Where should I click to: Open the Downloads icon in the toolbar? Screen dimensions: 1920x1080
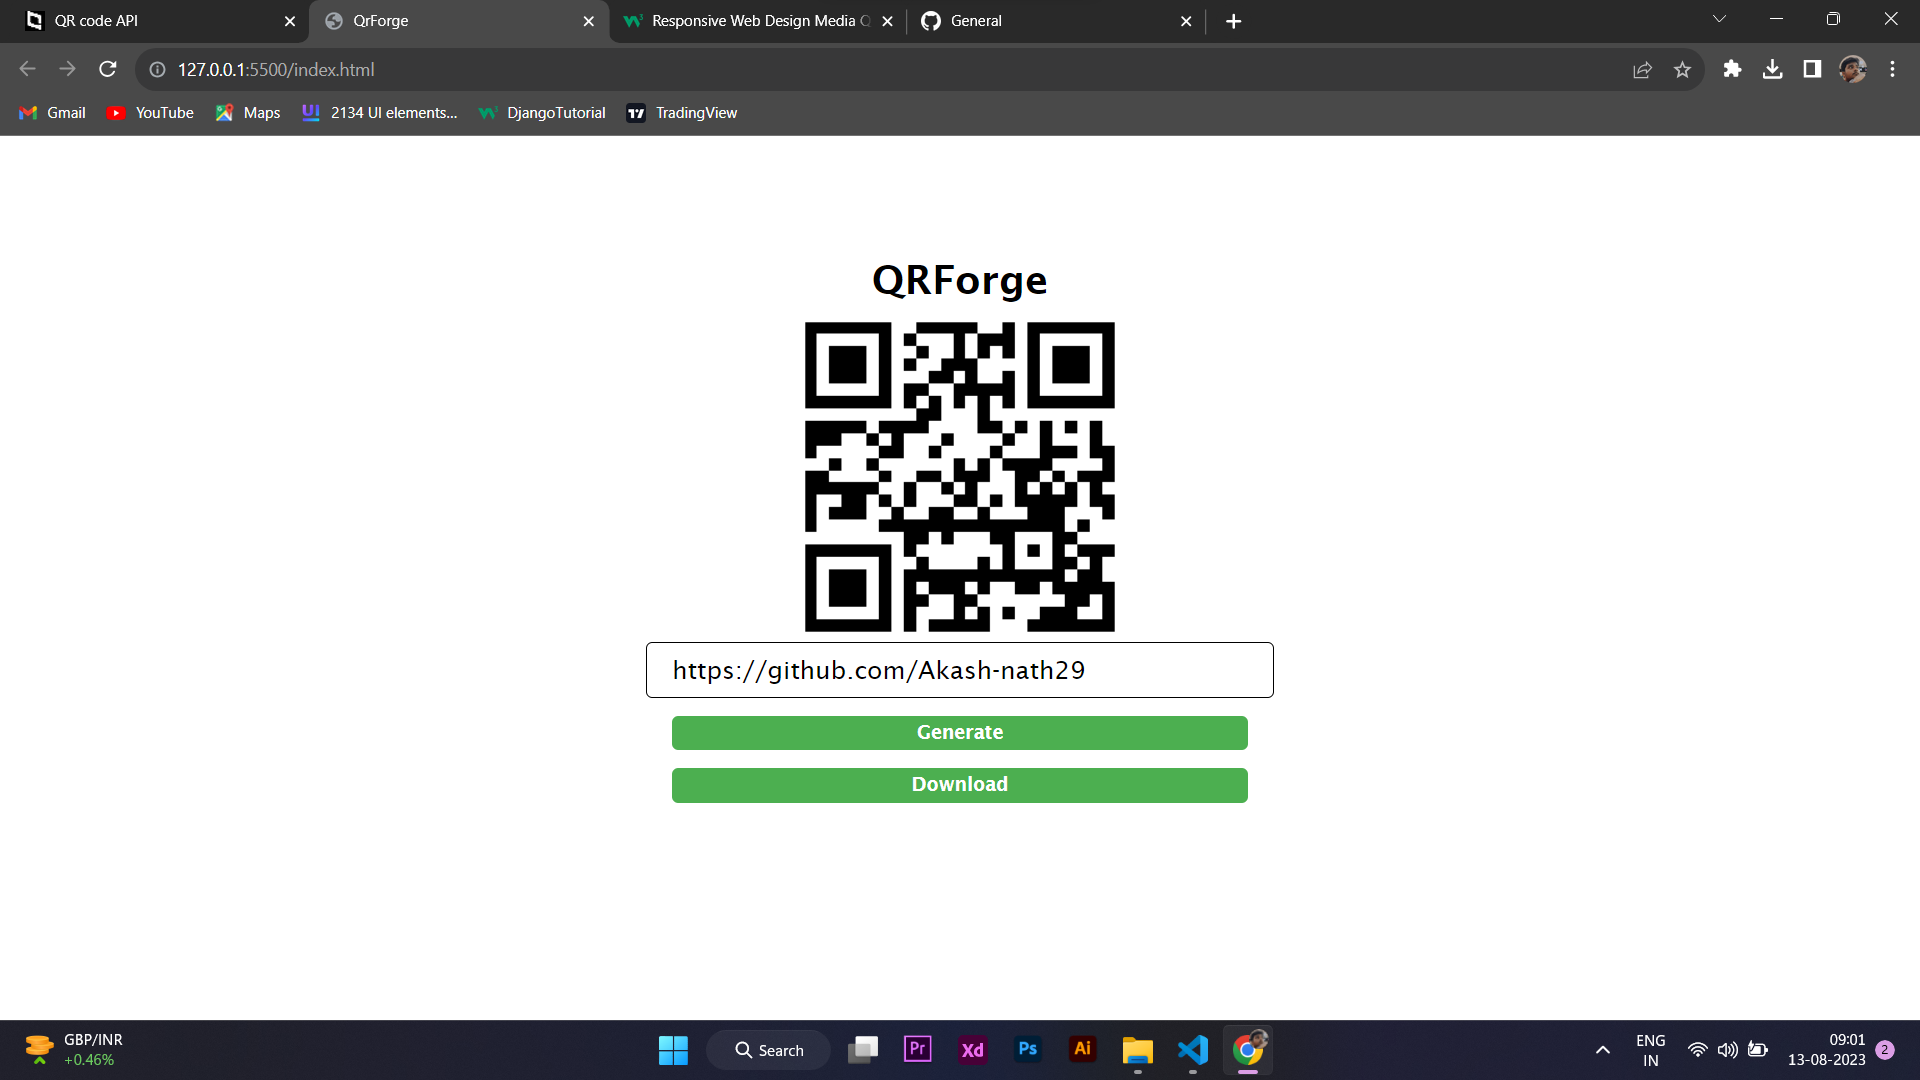pos(1772,69)
